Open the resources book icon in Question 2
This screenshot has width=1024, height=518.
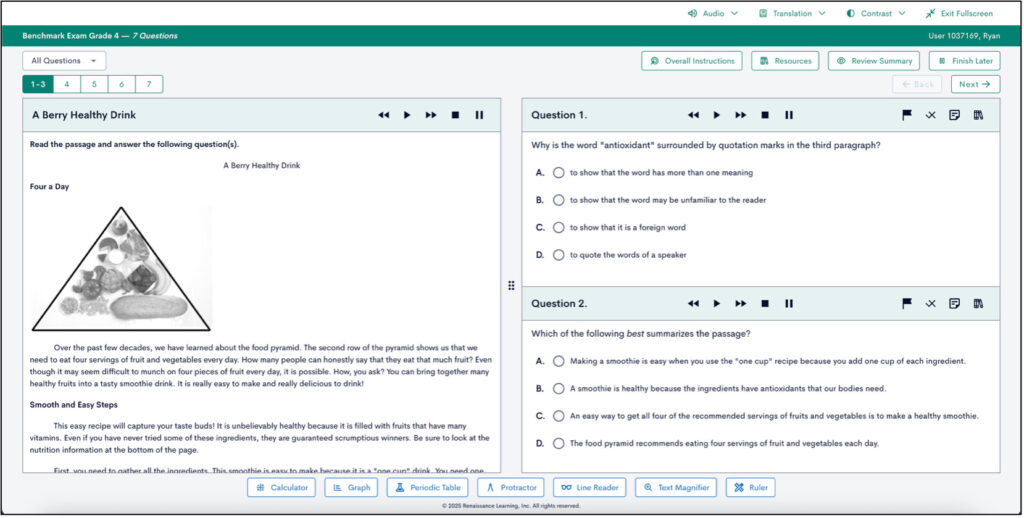coord(978,304)
